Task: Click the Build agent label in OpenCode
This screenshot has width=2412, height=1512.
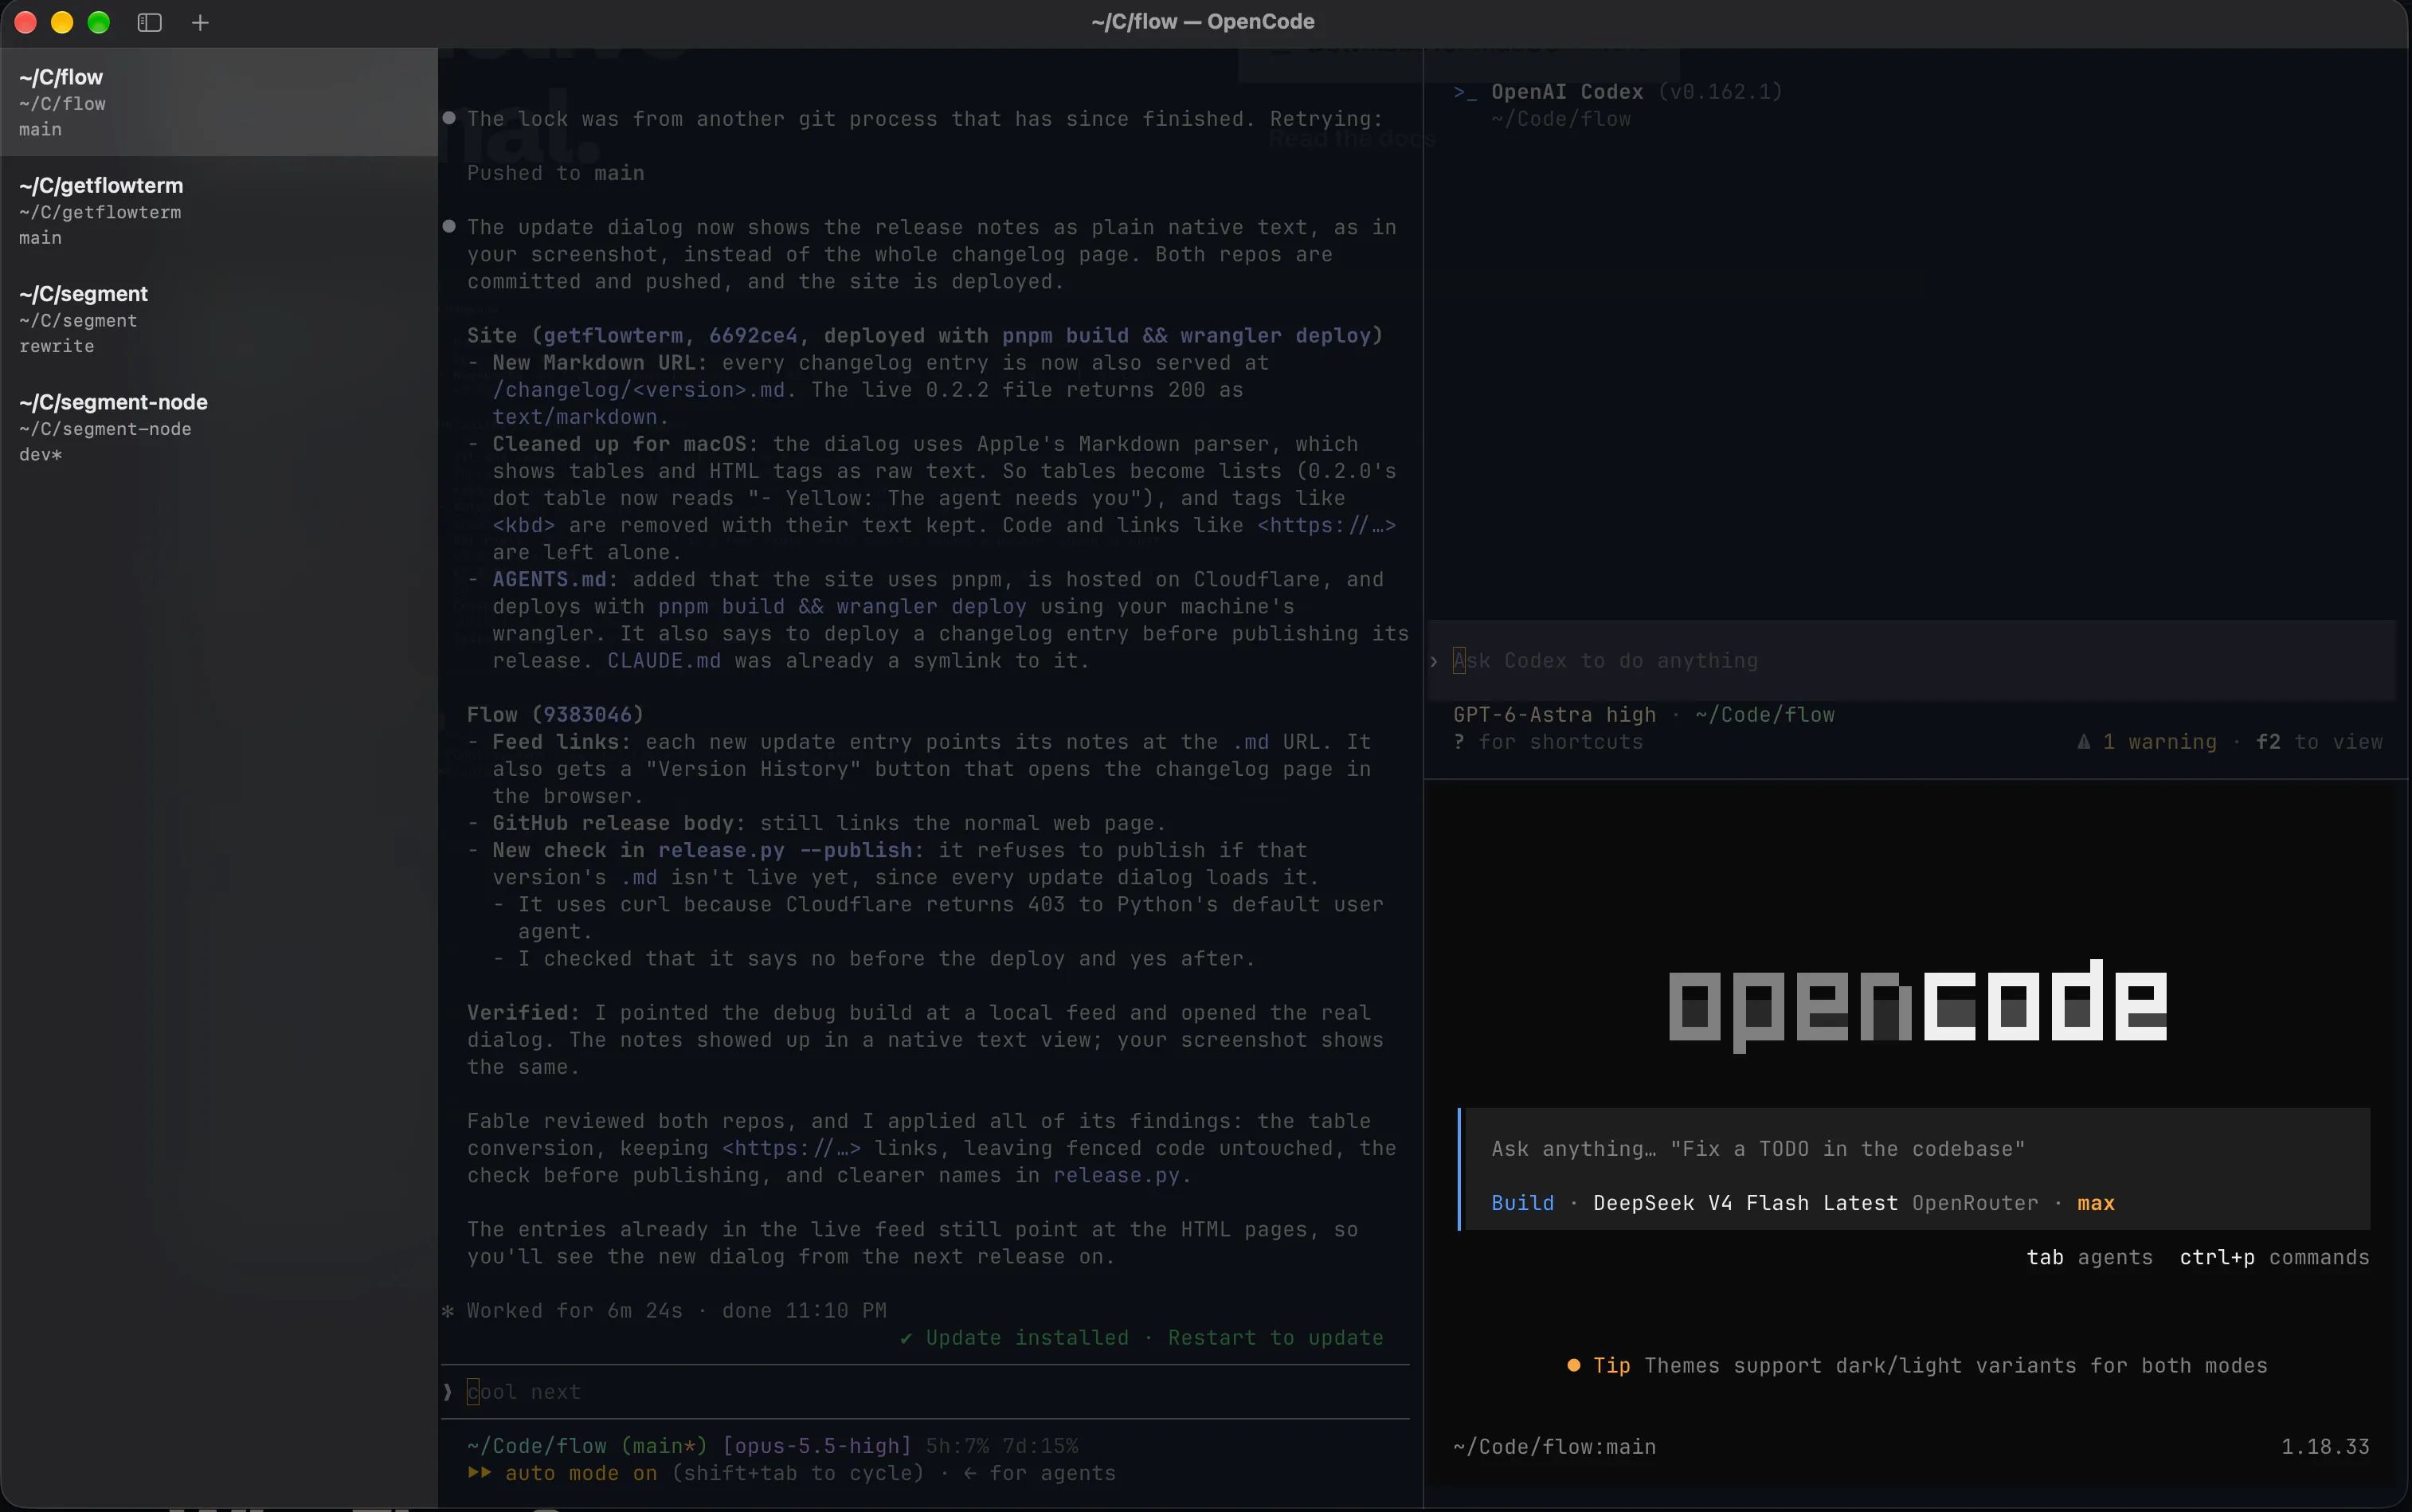Action: [x=1522, y=1203]
